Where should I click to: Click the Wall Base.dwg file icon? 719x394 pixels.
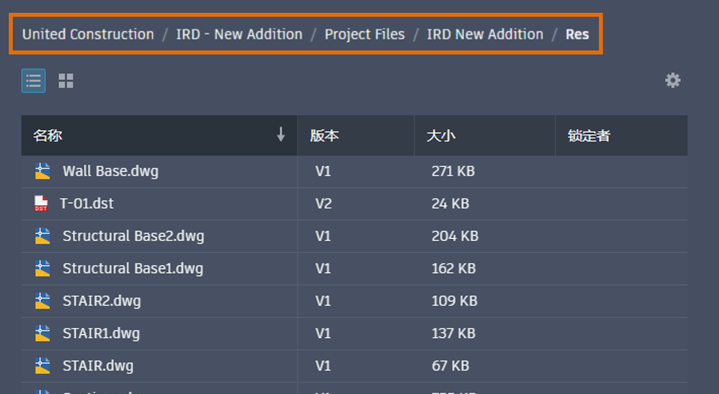tap(43, 171)
